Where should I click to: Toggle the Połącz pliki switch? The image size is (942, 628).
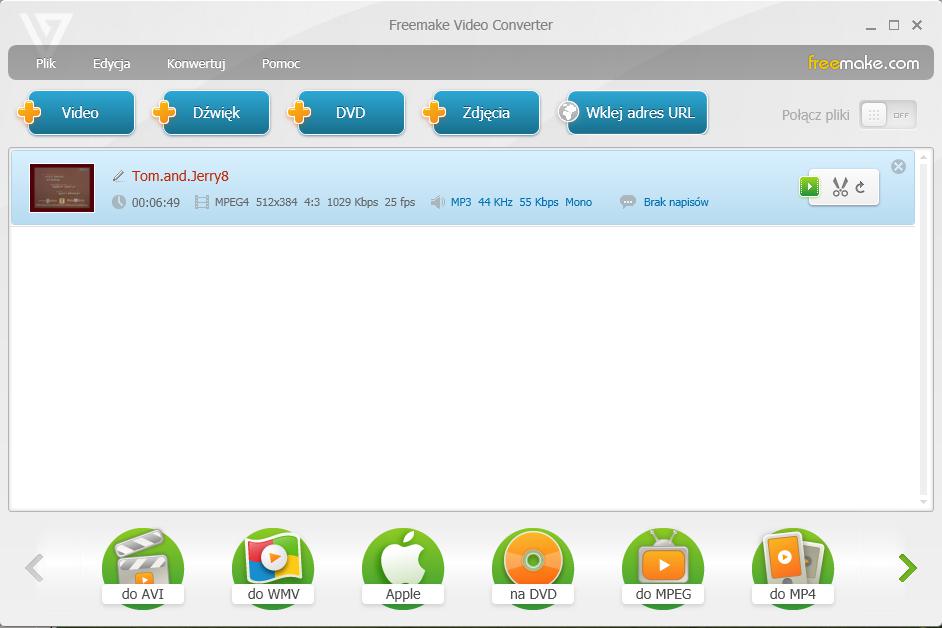(x=888, y=115)
